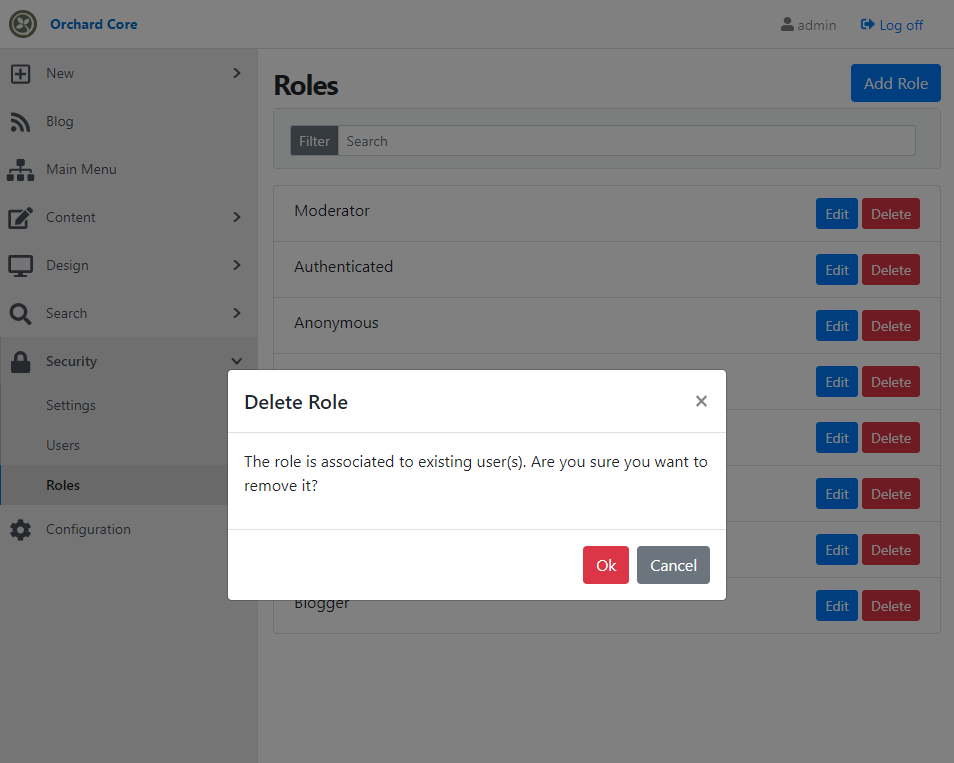Collapse the Security section chevron
954x763 pixels.
pos(237,361)
